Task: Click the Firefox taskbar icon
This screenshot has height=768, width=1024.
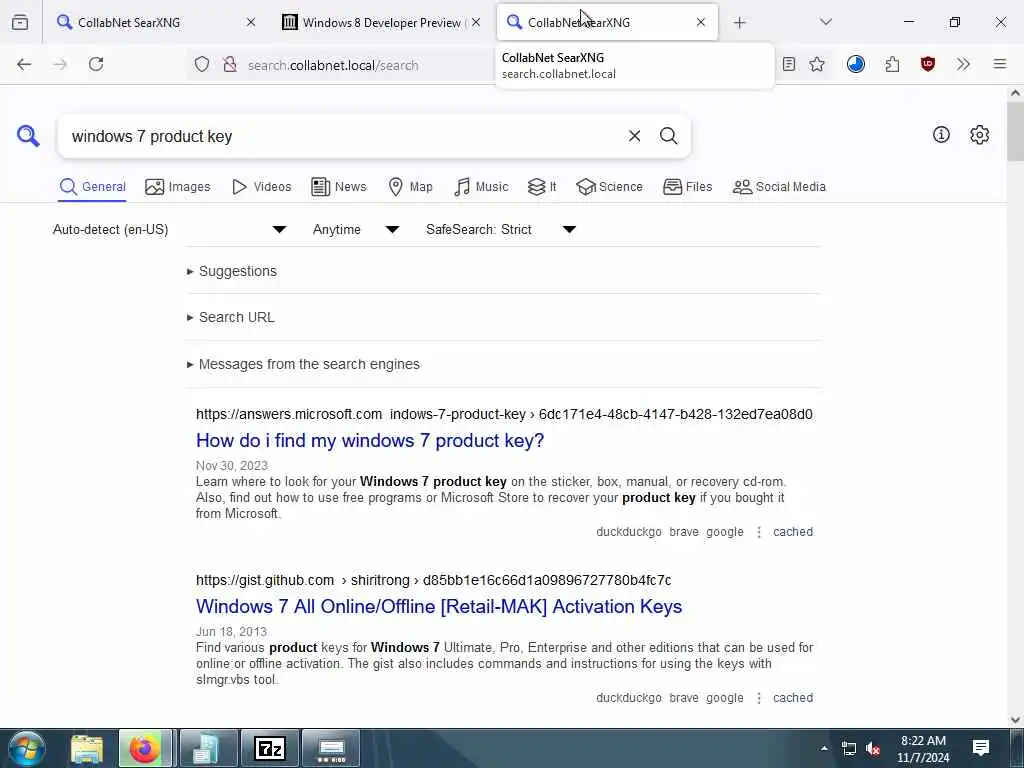Action: [x=145, y=748]
